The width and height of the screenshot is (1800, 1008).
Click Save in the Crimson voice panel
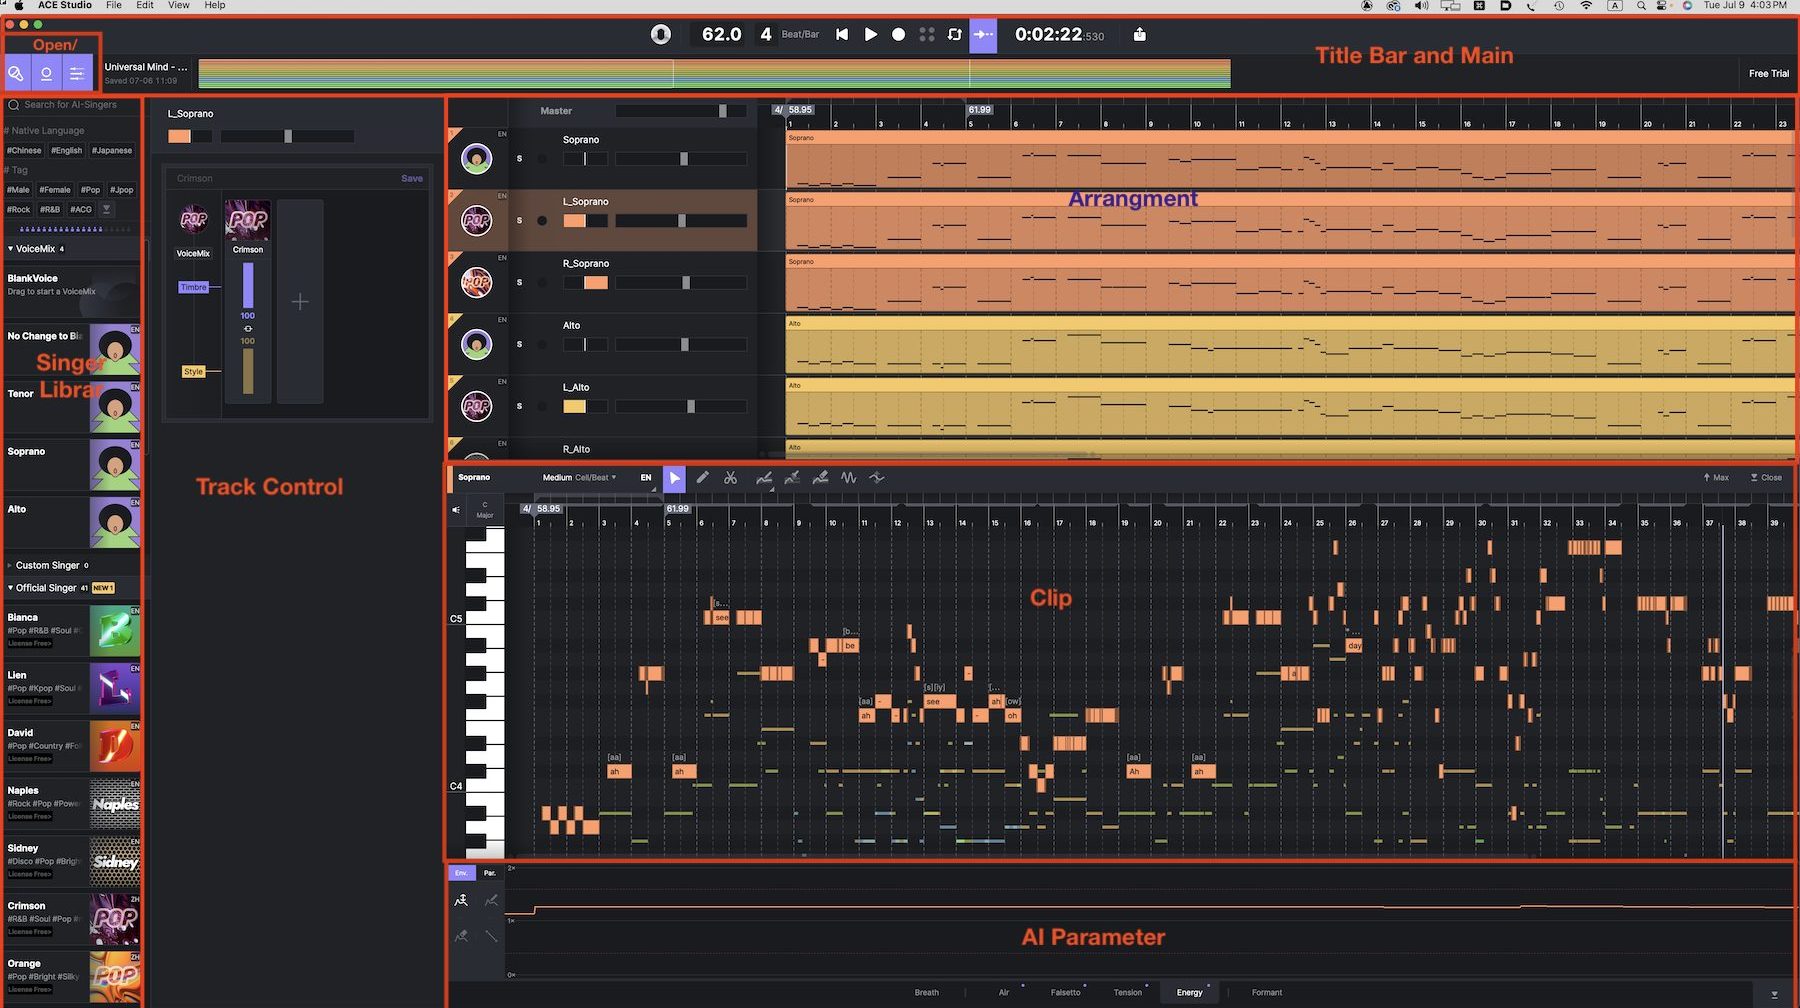[411, 178]
